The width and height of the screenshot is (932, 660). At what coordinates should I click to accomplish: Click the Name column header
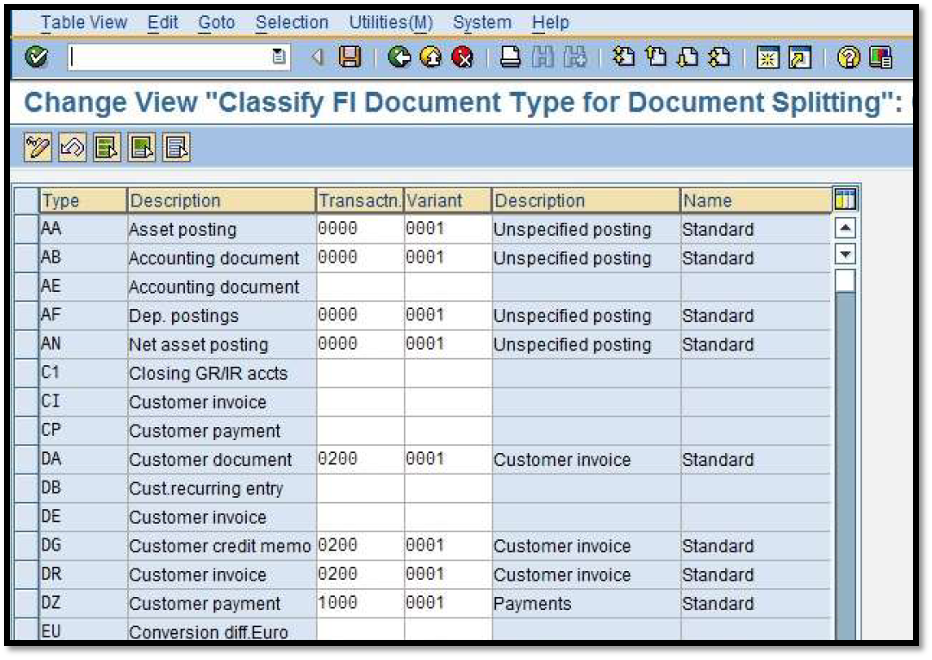point(755,200)
